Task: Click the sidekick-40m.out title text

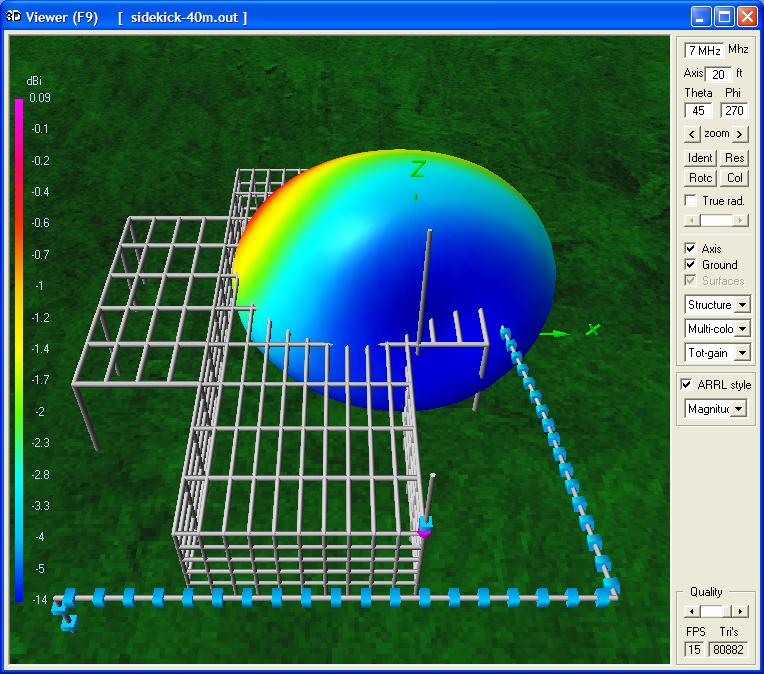Action: coord(184,18)
